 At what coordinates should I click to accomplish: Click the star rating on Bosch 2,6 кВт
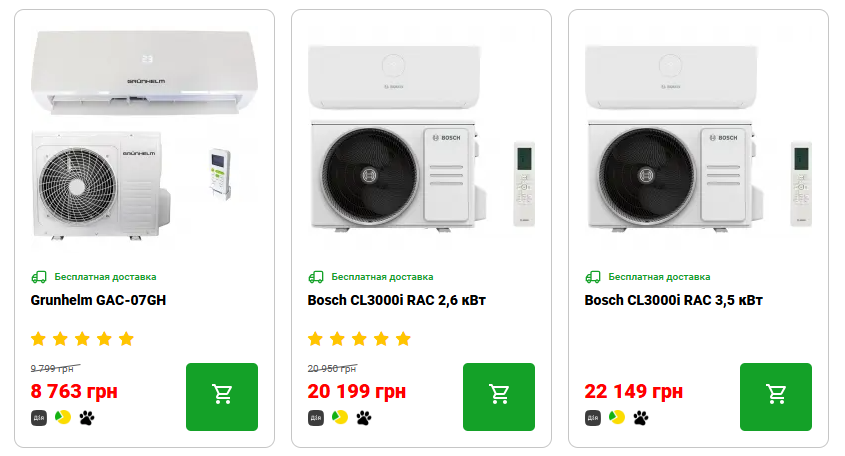(x=360, y=338)
